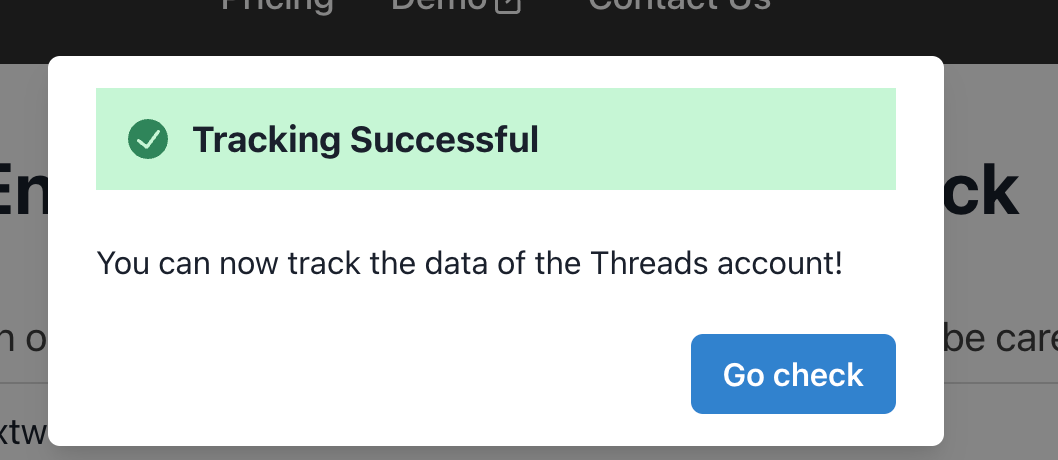Open the Pricing navigation item
Screen dimensions: 1058x460
pyautogui.click(x=277, y=5)
